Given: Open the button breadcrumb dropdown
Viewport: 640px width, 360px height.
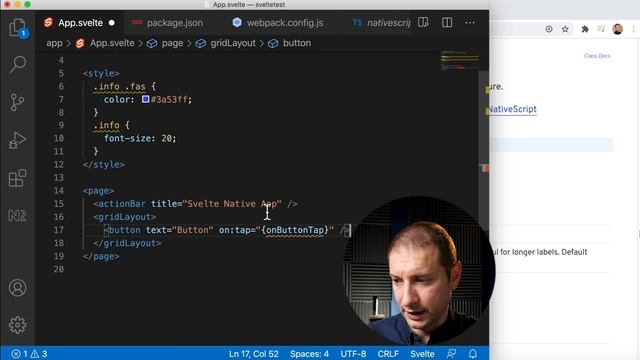Looking at the screenshot, I should click(297, 43).
